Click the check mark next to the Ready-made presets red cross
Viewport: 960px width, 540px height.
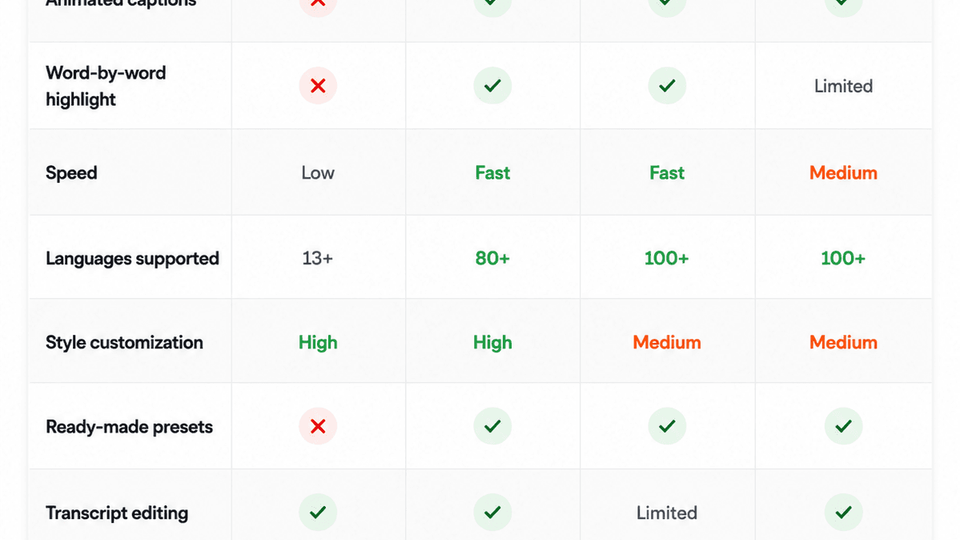coord(492,426)
